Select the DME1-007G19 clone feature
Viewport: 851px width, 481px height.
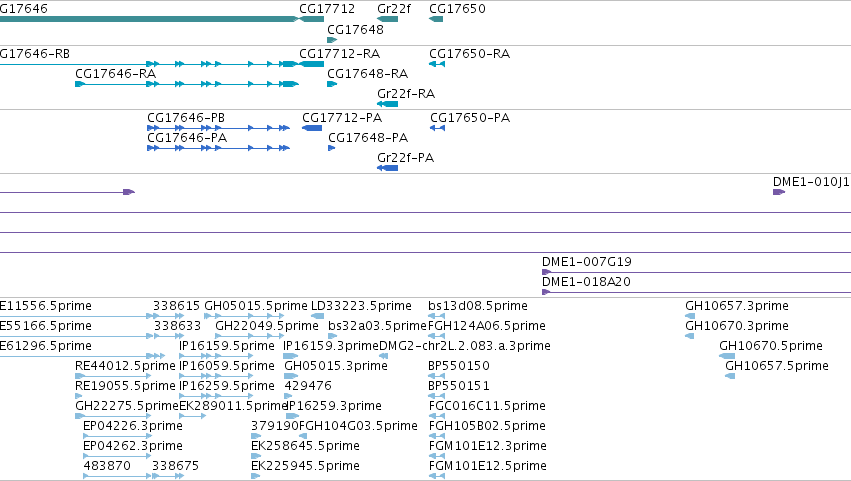(x=696, y=272)
